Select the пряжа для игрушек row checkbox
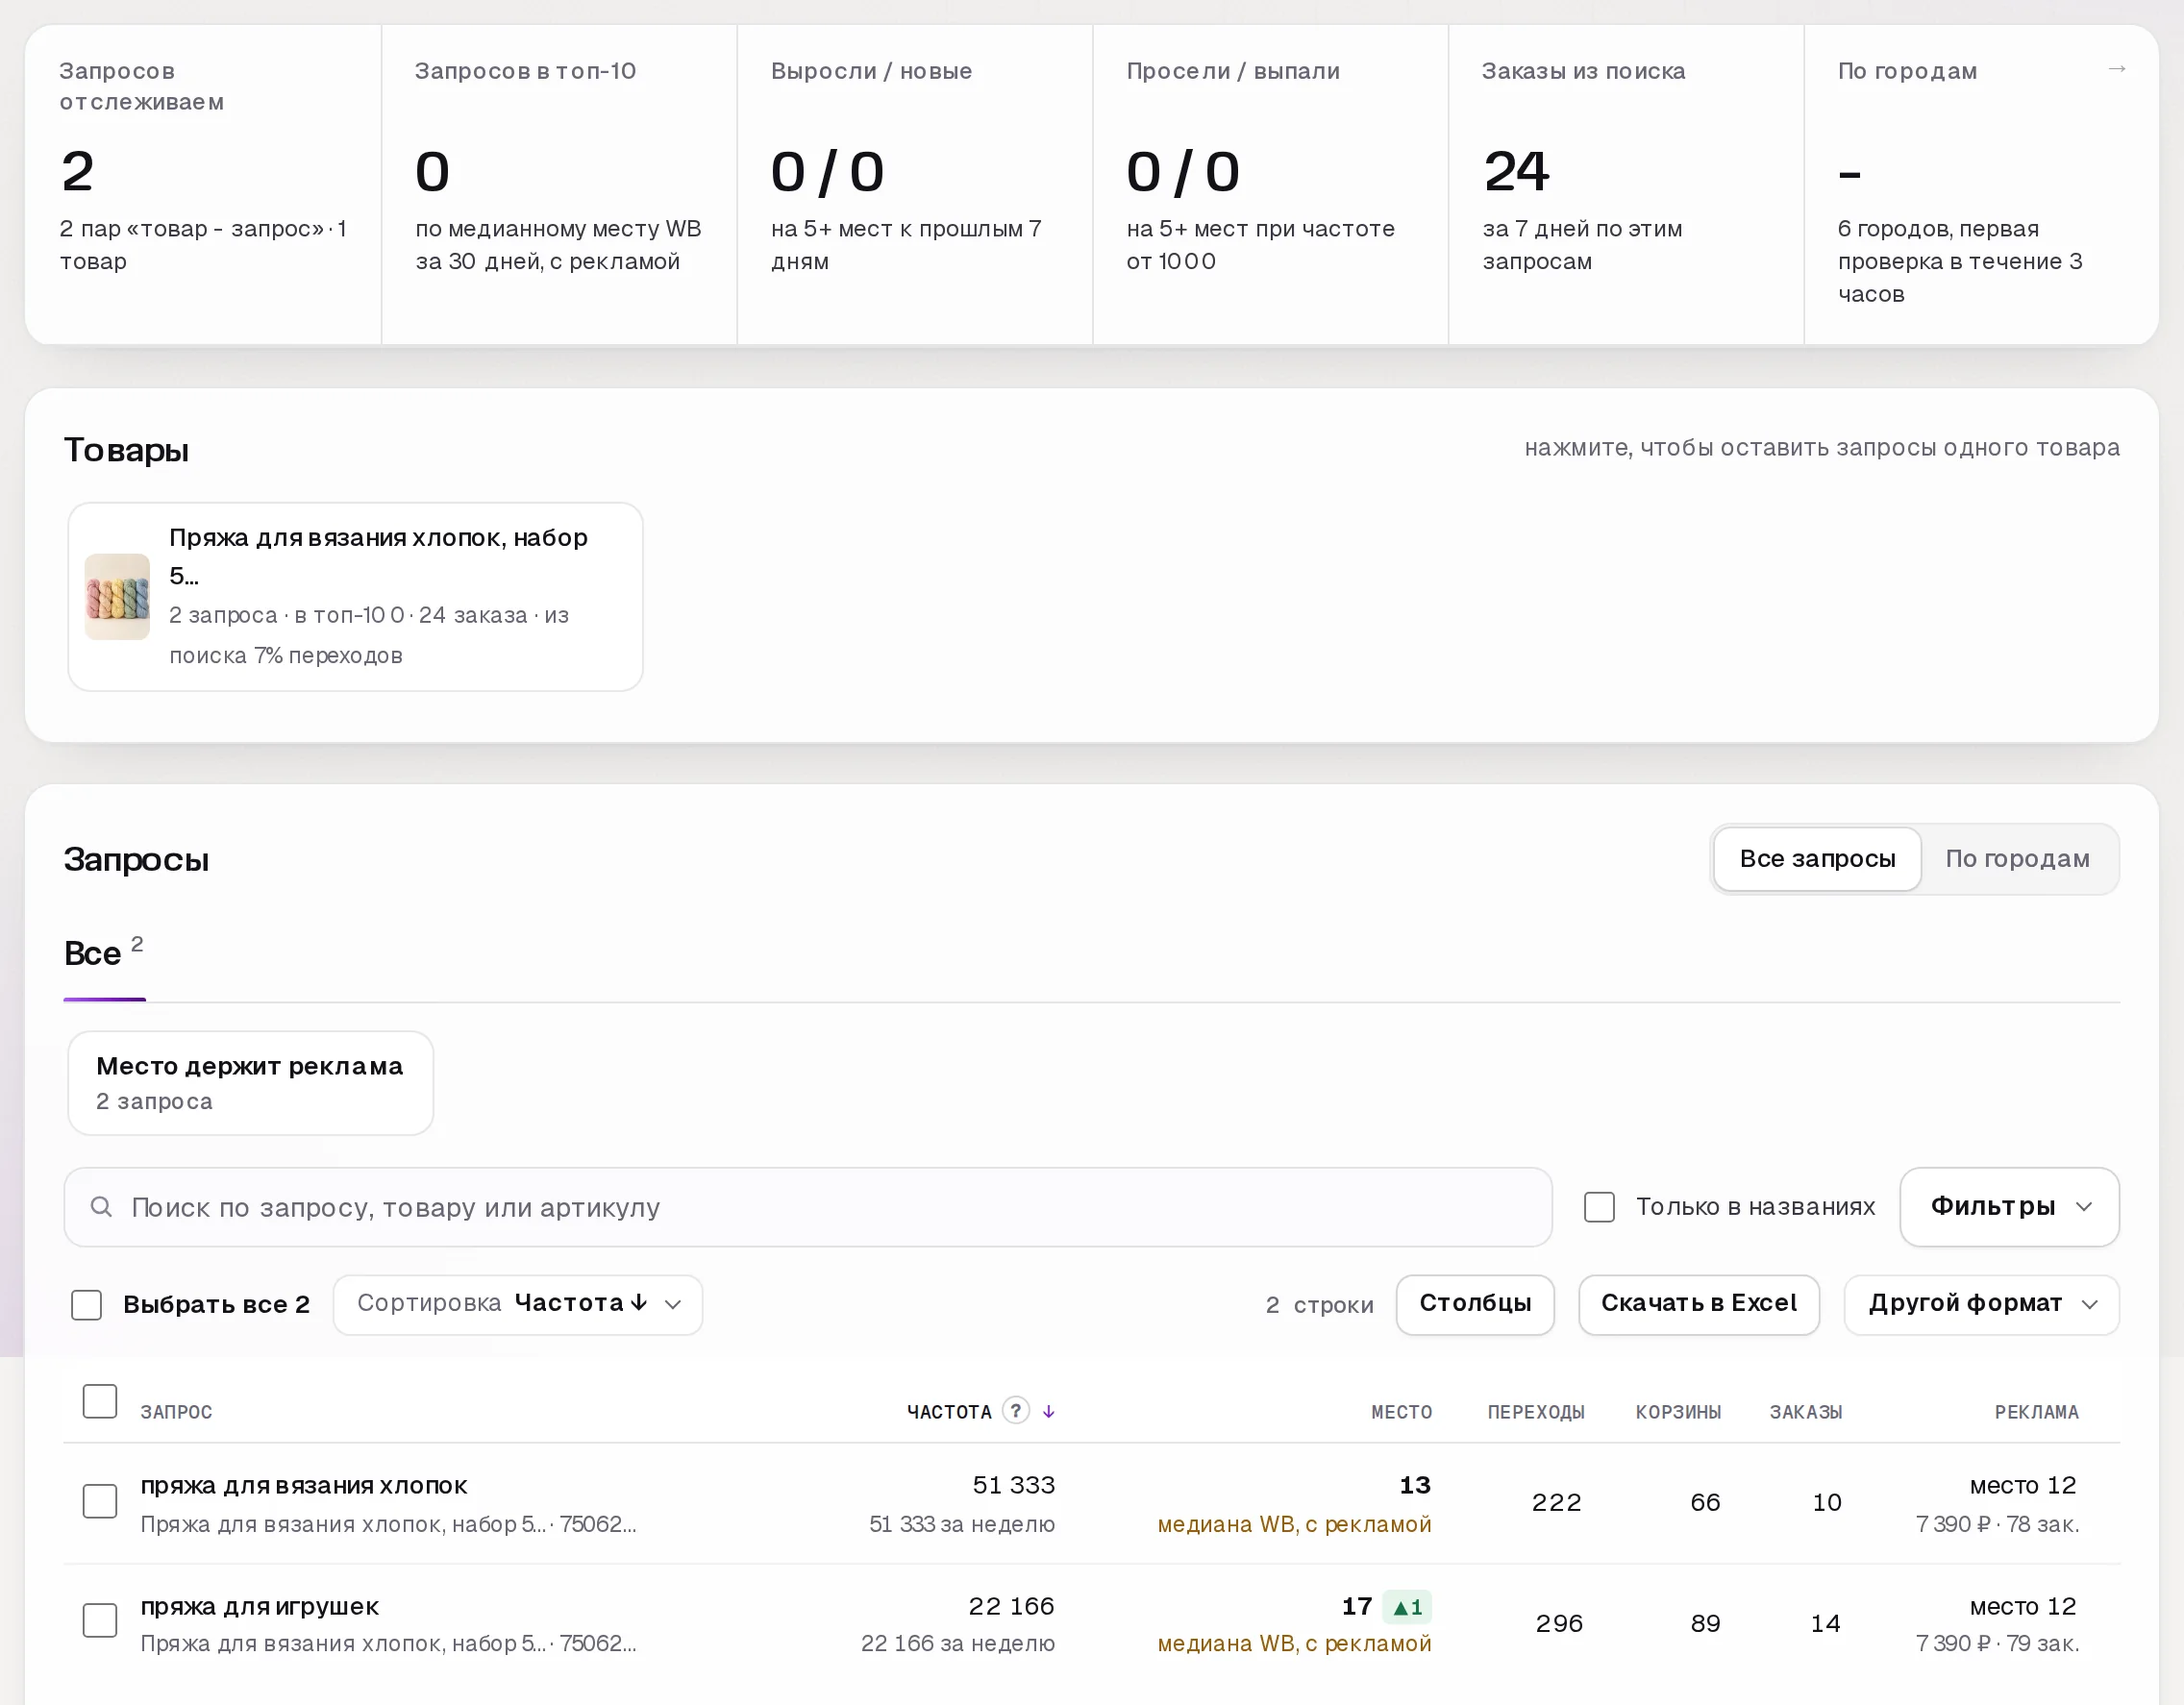2184x1705 pixels. tap(100, 1620)
